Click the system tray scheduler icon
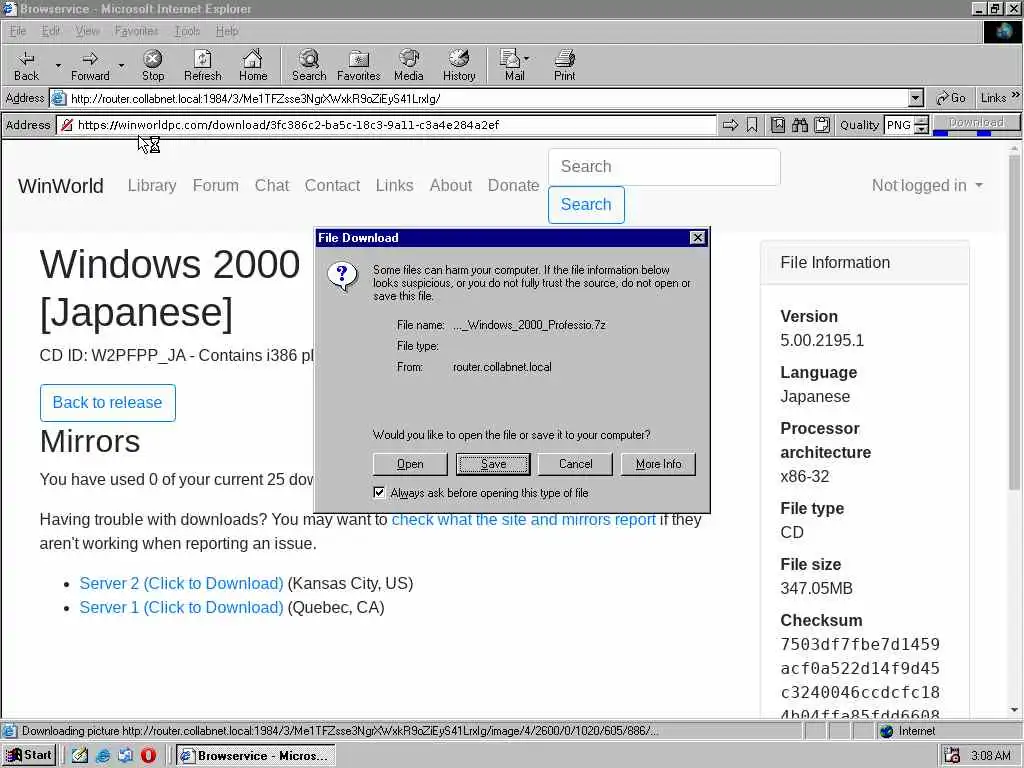Screen dimensions: 1024x768 (x=952, y=756)
